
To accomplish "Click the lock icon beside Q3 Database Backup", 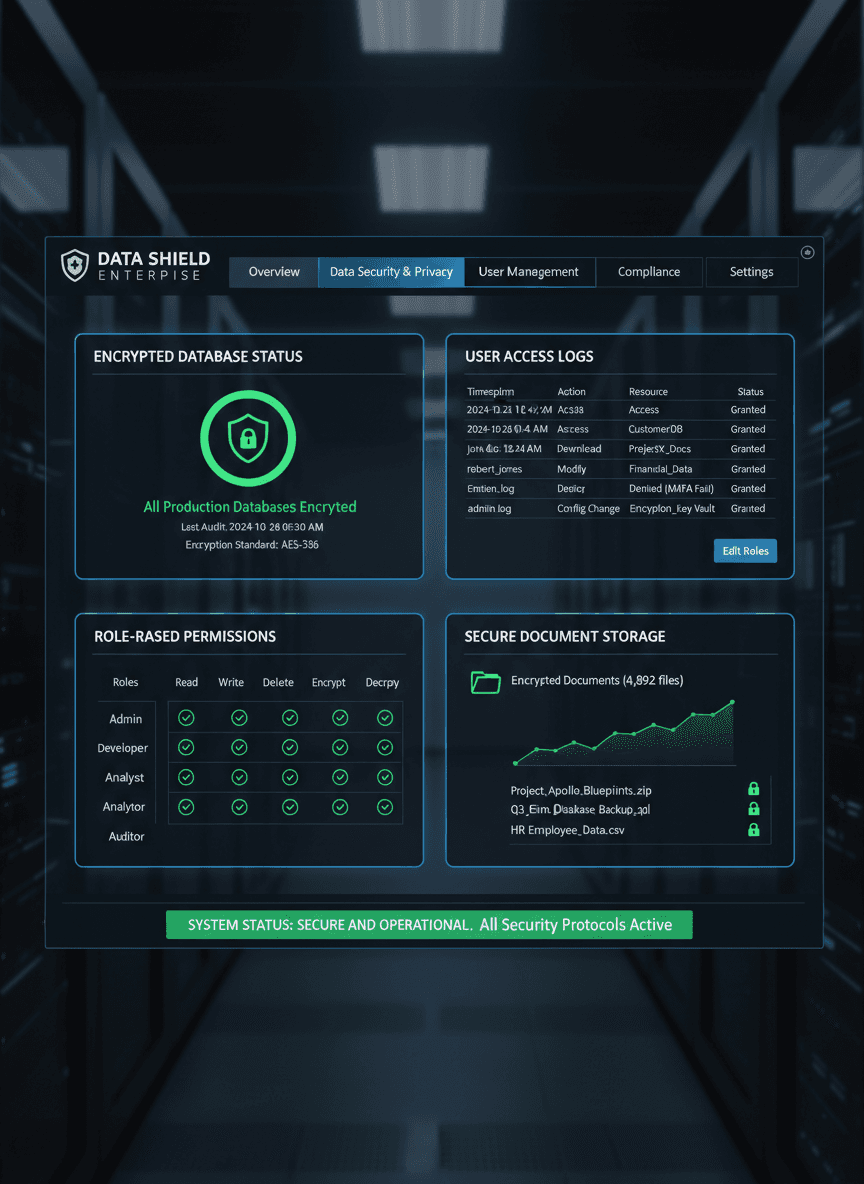I will (754, 809).
